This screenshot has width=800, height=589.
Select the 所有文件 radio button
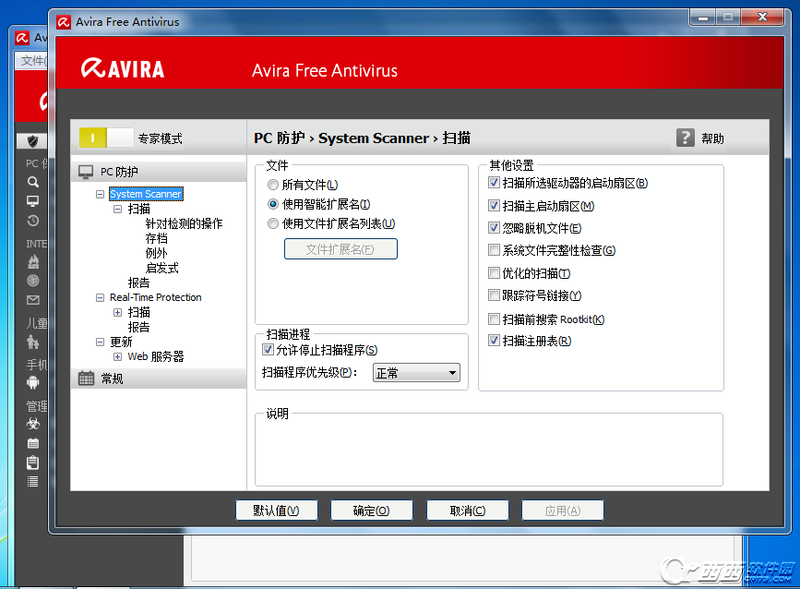[x=273, y=185]
